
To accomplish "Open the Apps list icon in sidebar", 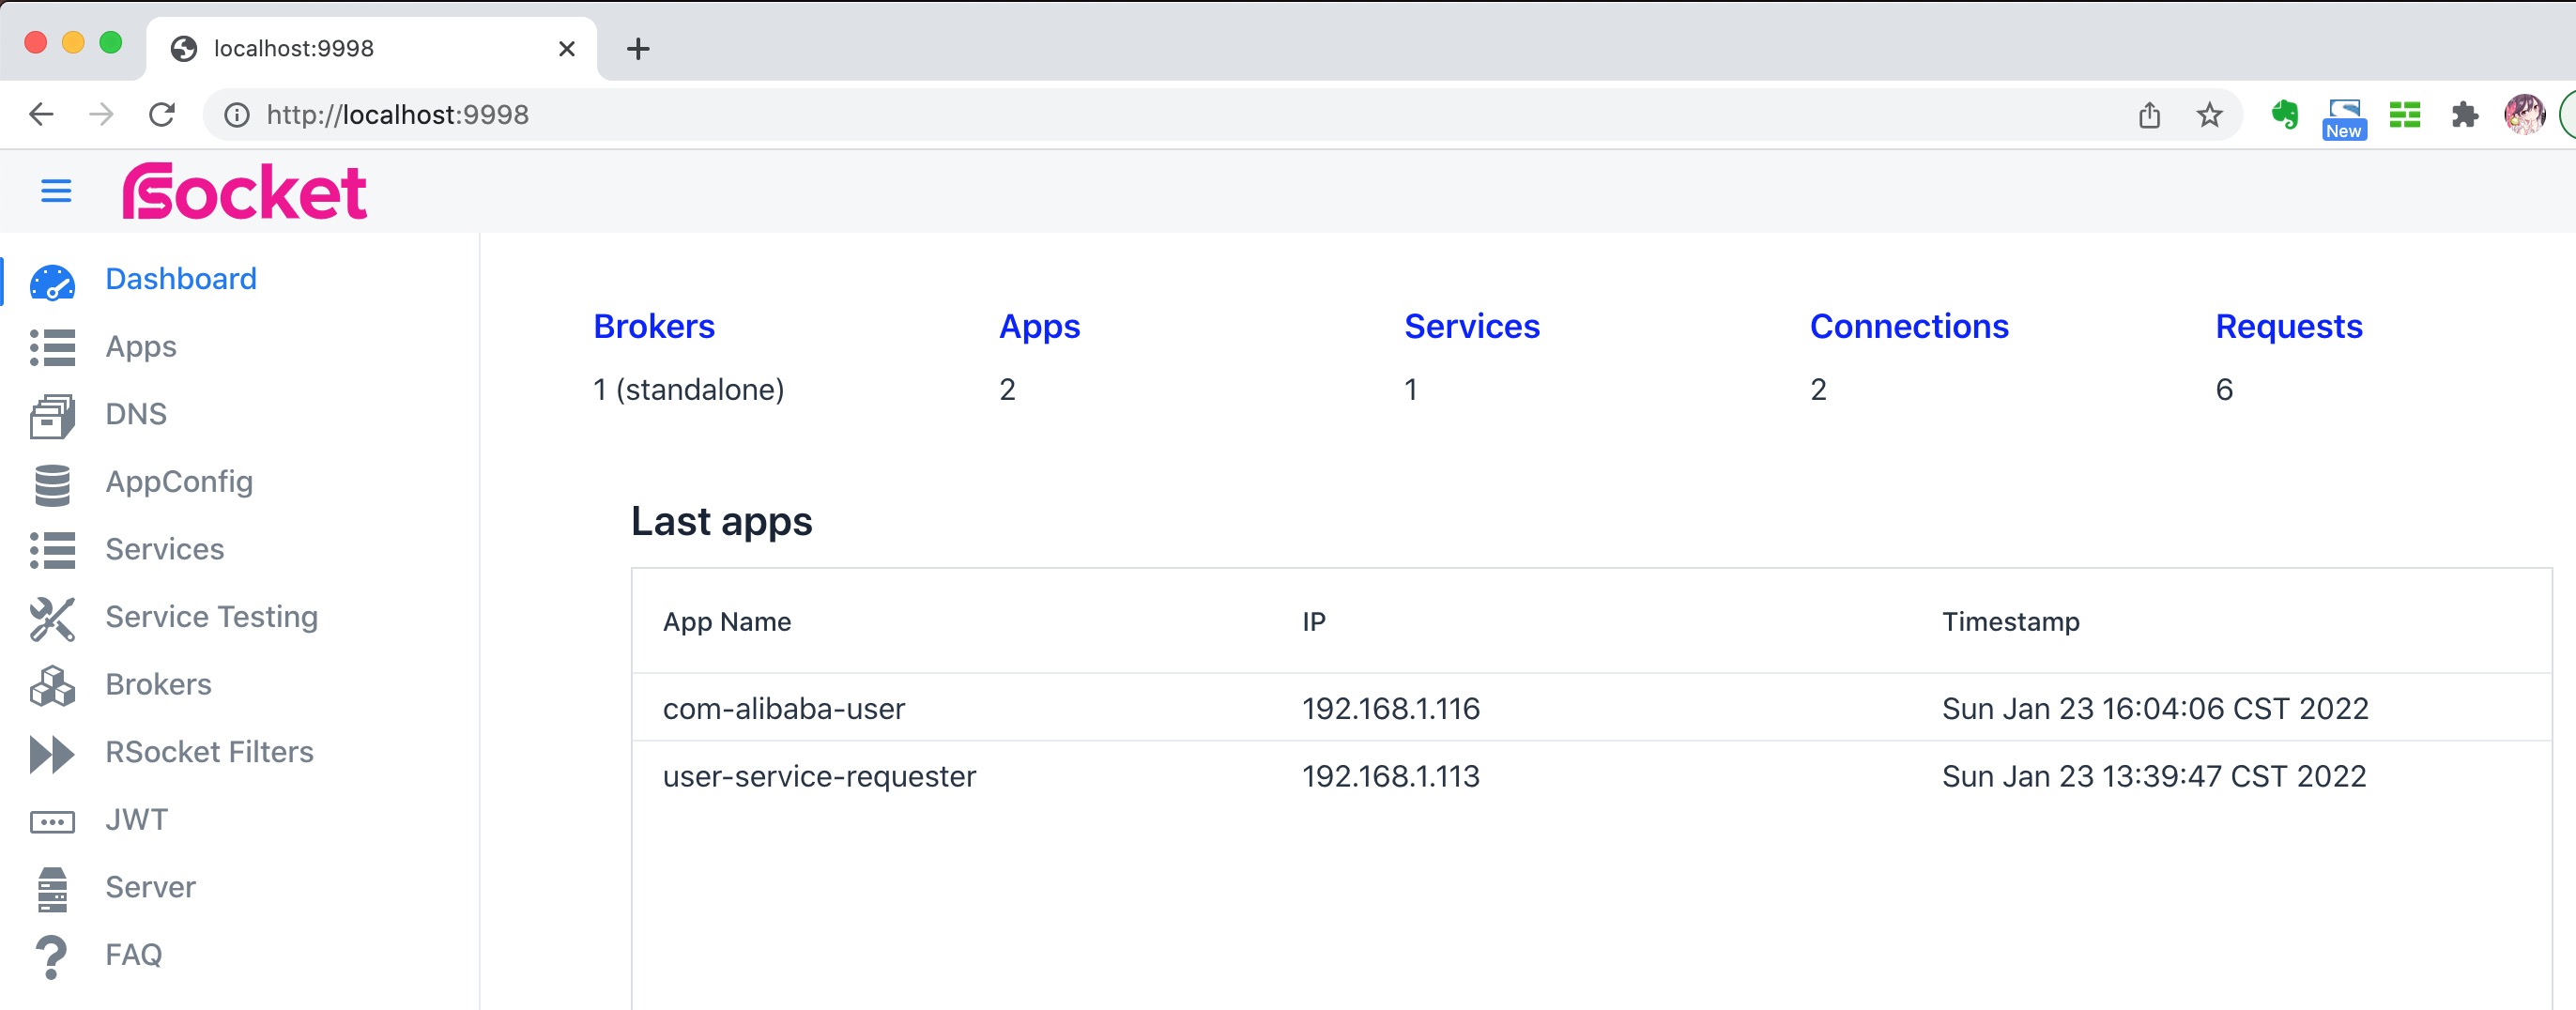I will tap(53, 347).
